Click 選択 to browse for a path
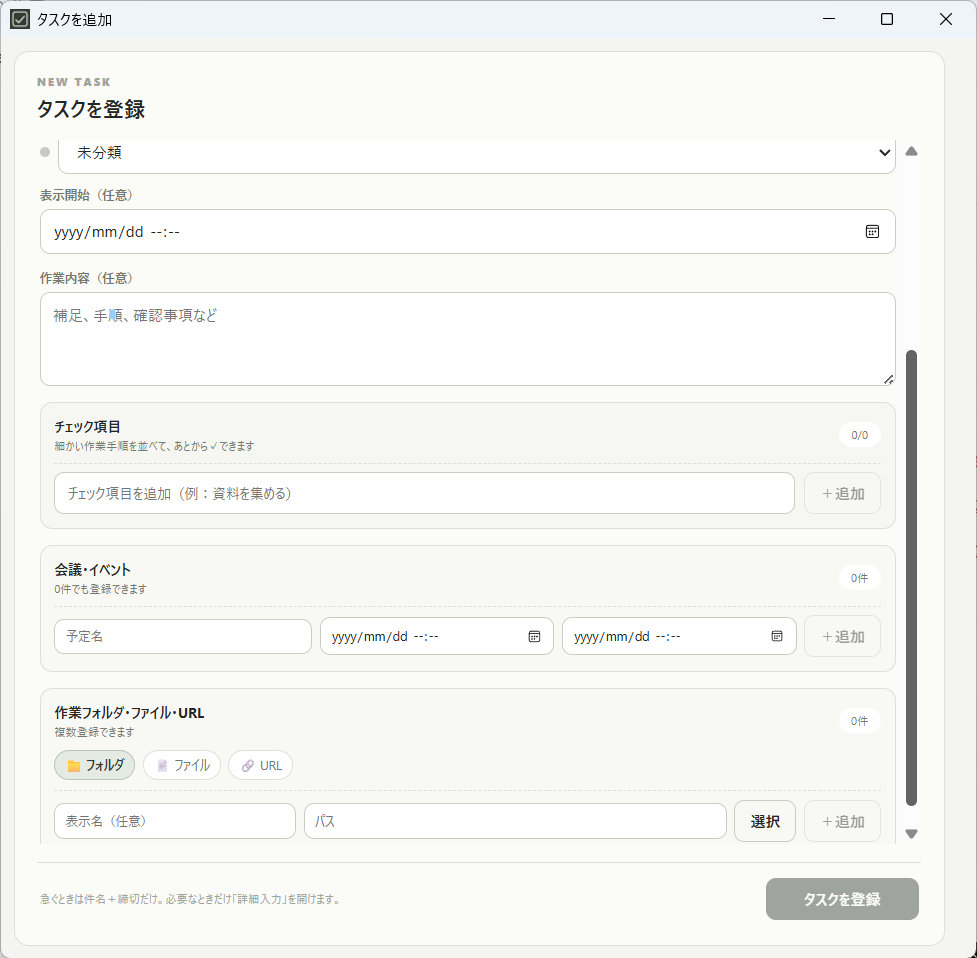This screenshot has width=977, height=958. coord(765,821)
